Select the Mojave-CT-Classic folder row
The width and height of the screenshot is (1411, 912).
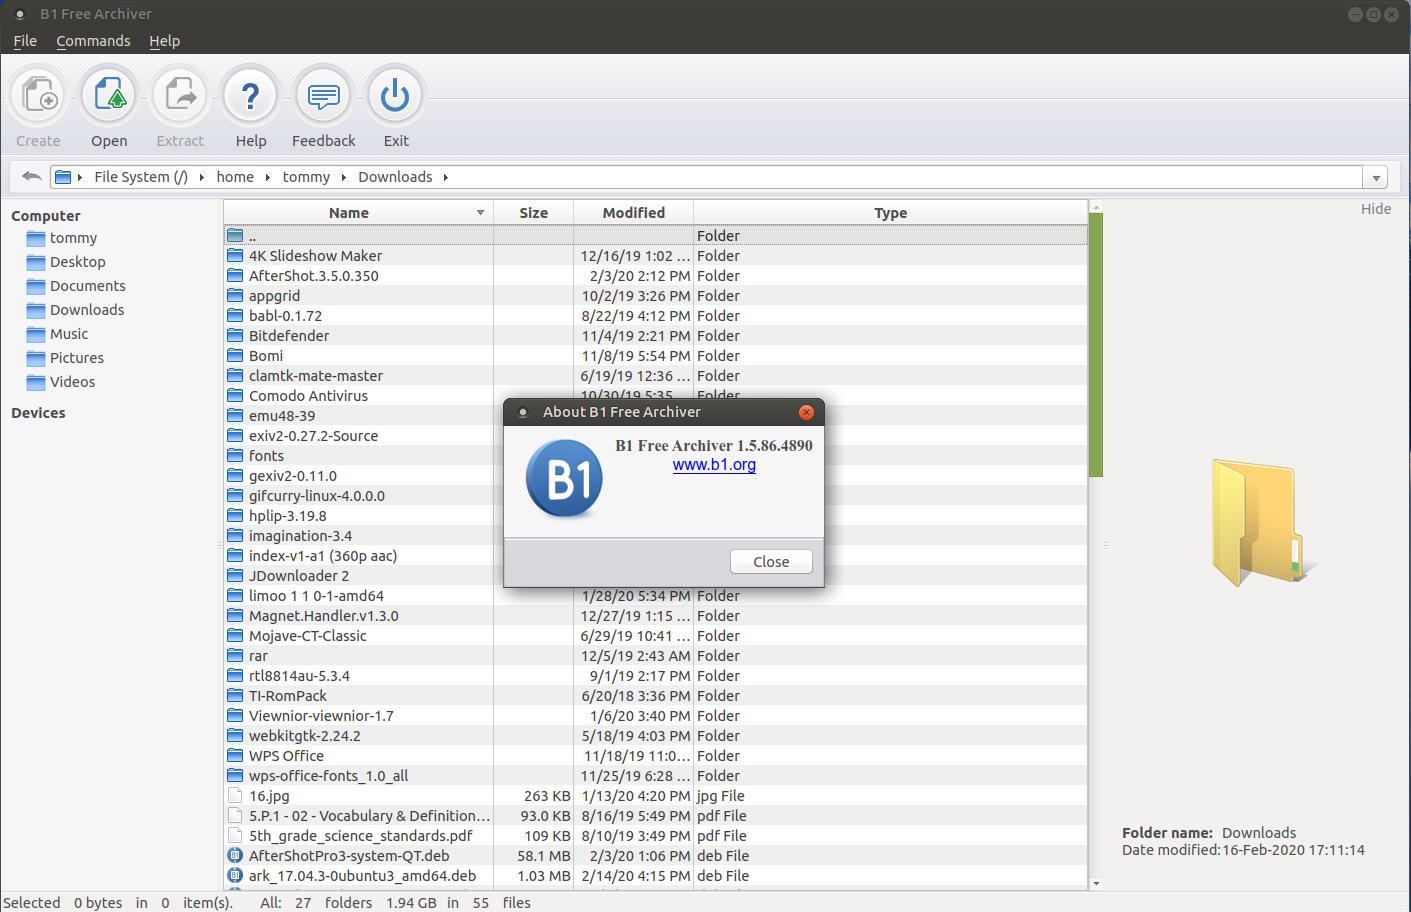point(655,636)
